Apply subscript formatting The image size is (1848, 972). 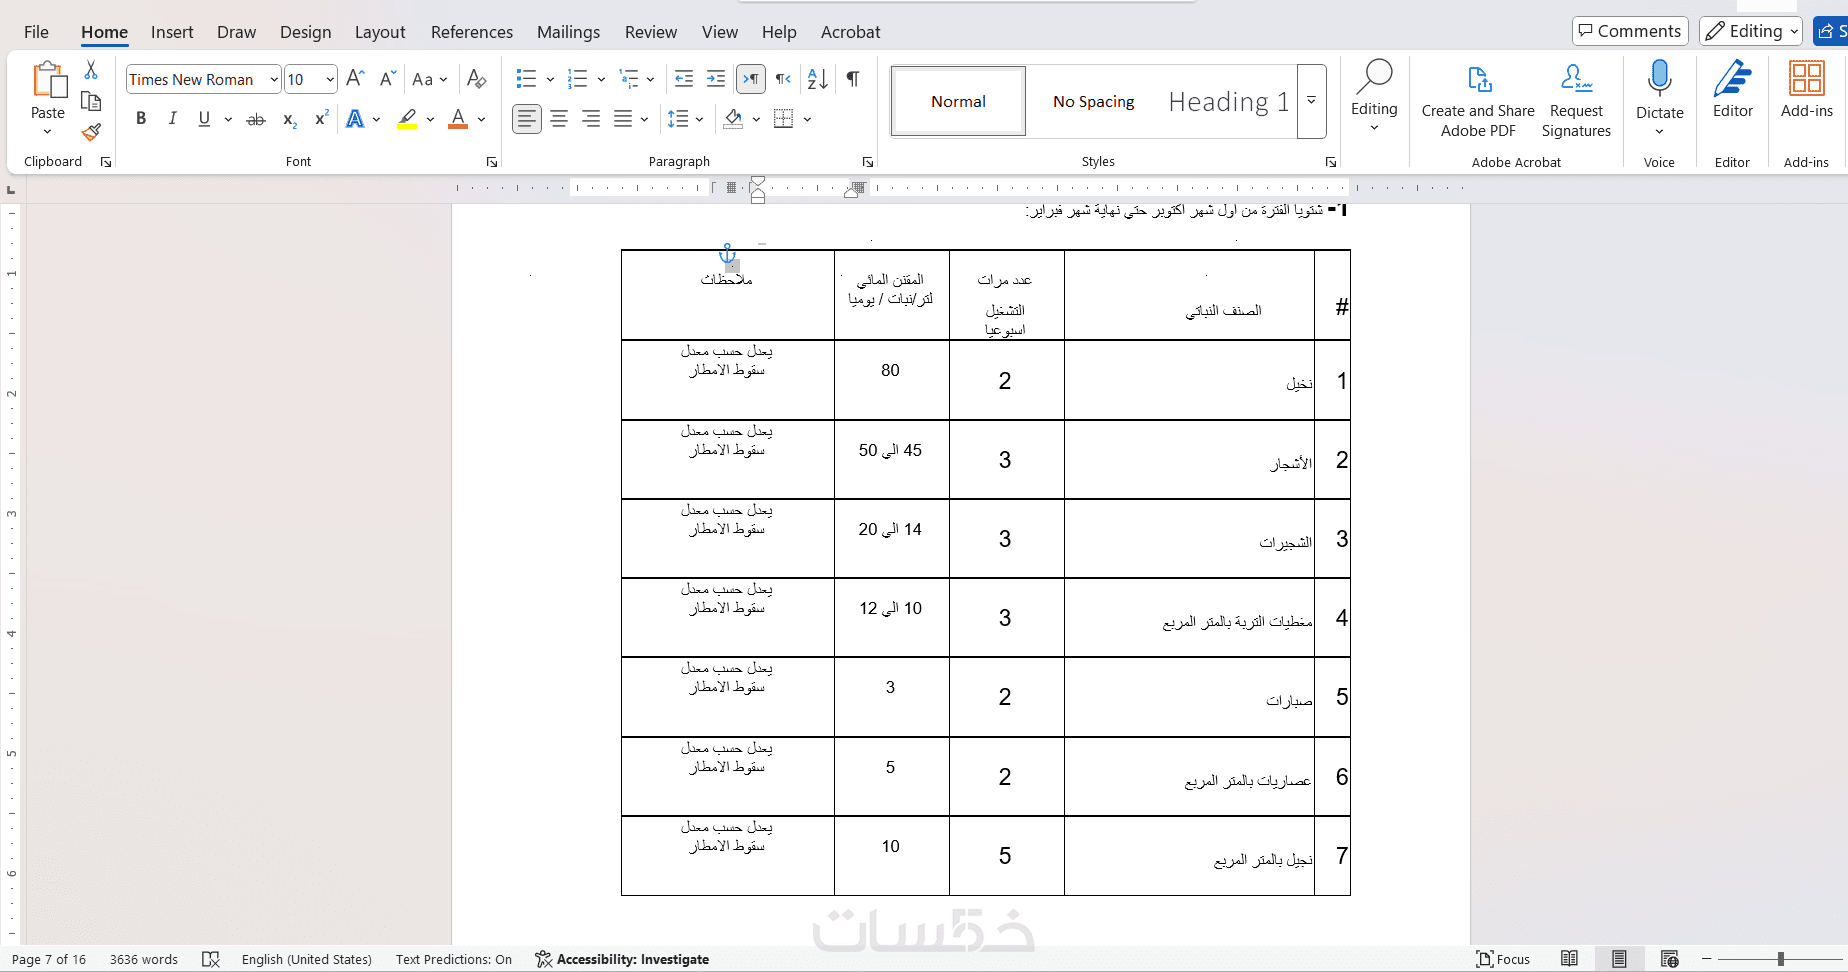click(290, 119)
